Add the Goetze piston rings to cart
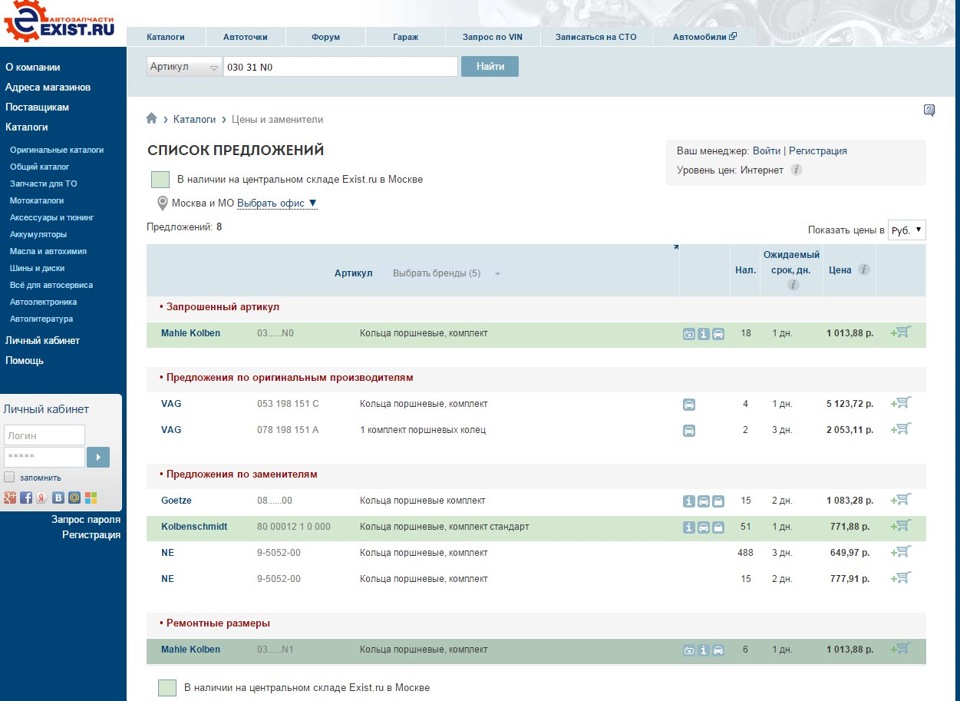960x701 pixels. pos(901,500)
